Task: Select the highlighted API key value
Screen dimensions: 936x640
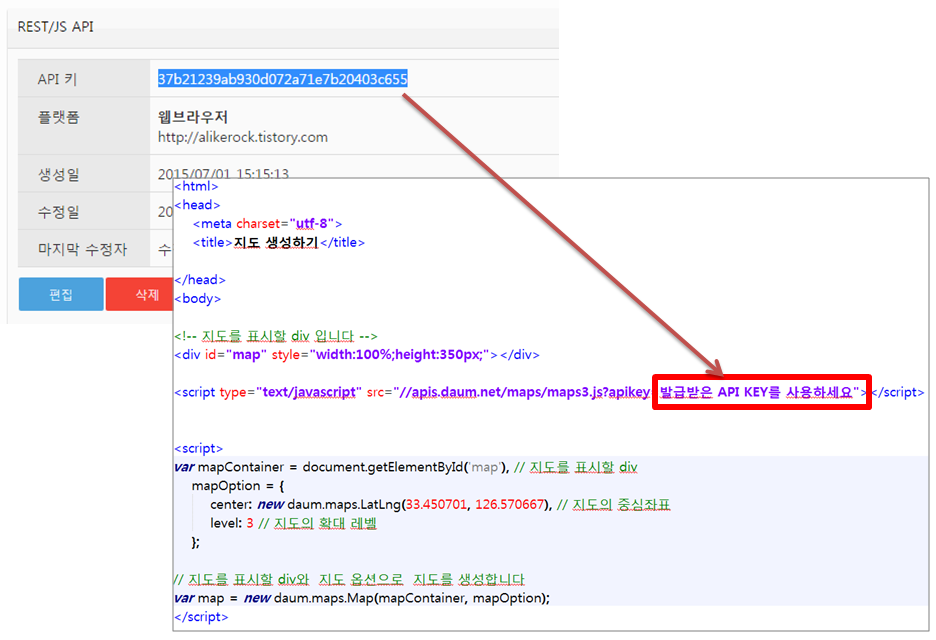Action: (x=282, y=79)
